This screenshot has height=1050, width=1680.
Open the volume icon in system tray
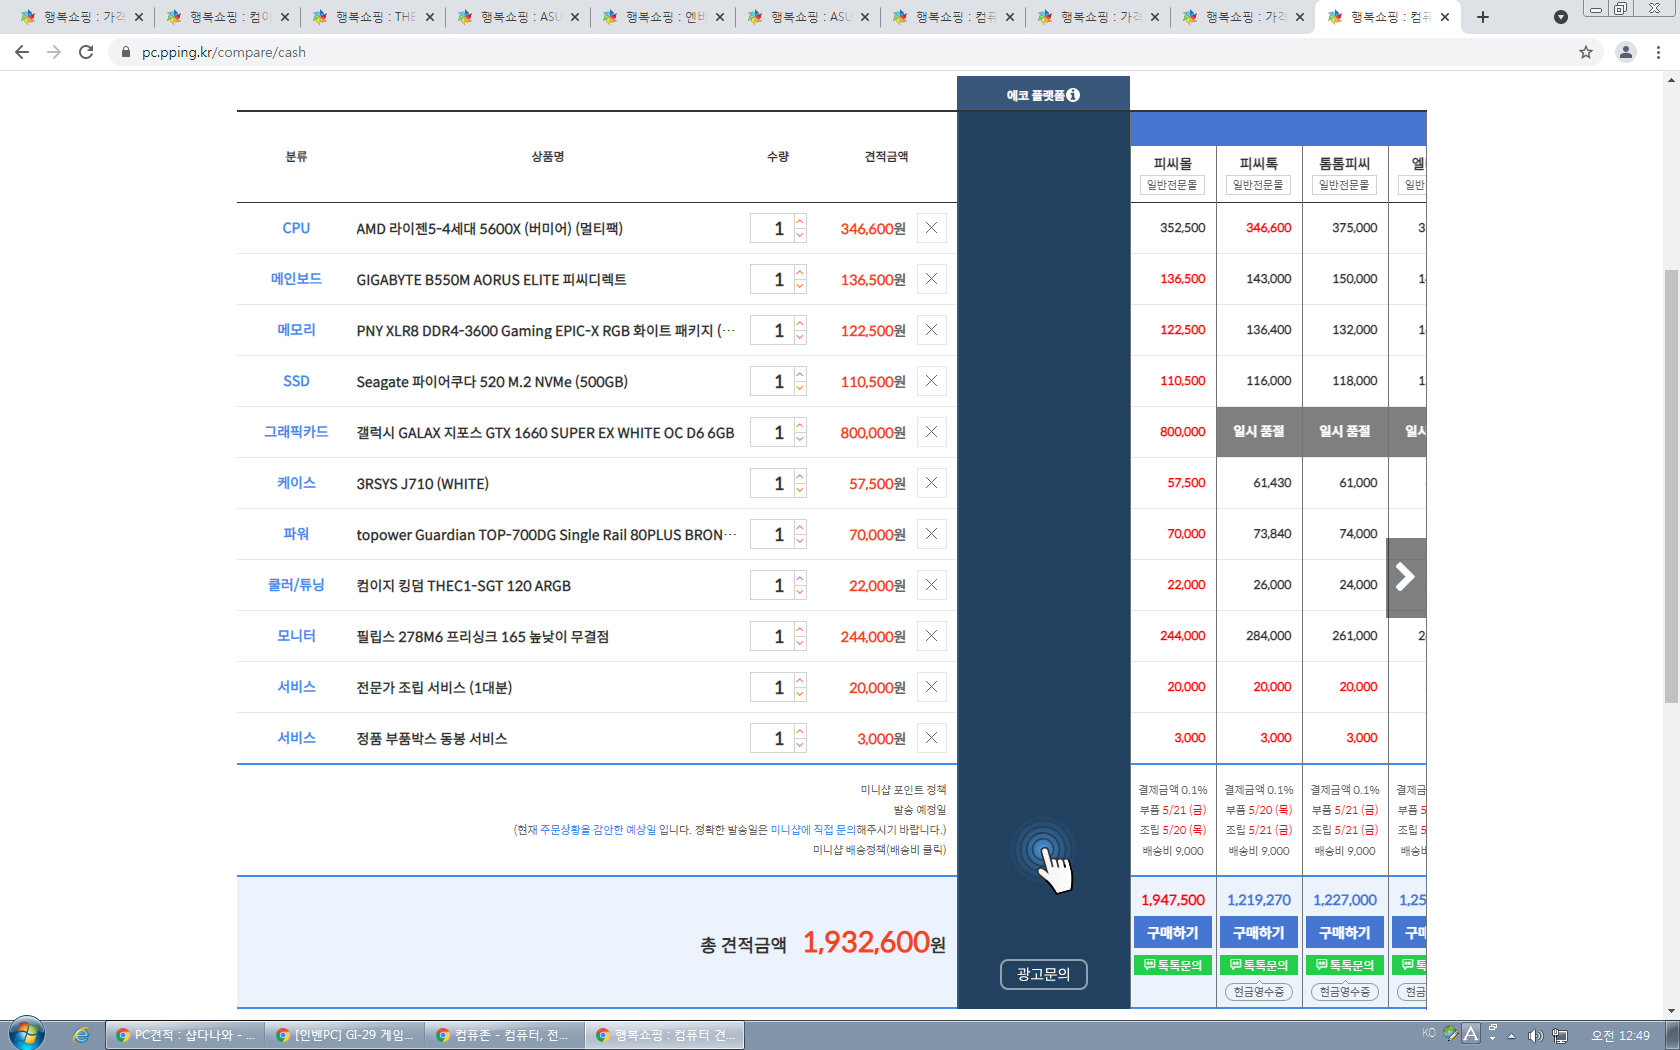pos(1535,1035)
